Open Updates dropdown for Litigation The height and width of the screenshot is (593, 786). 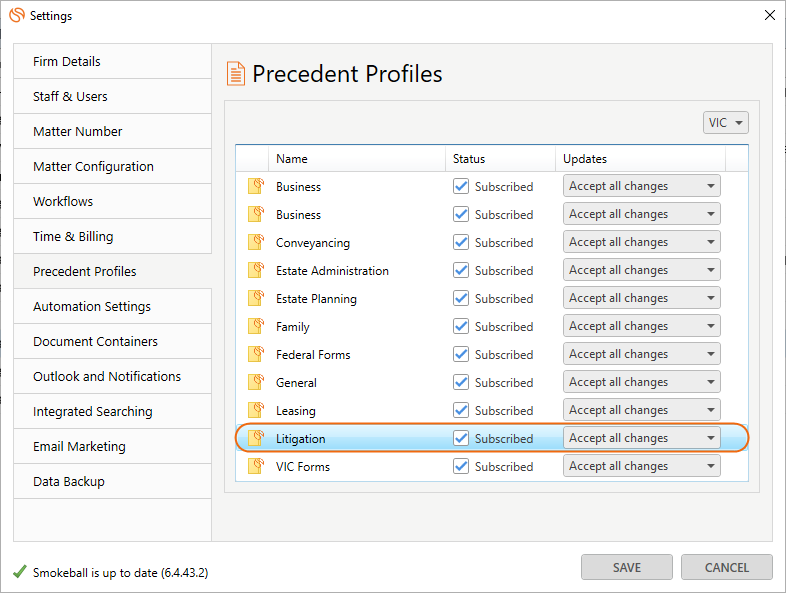[x=642, y=438]
